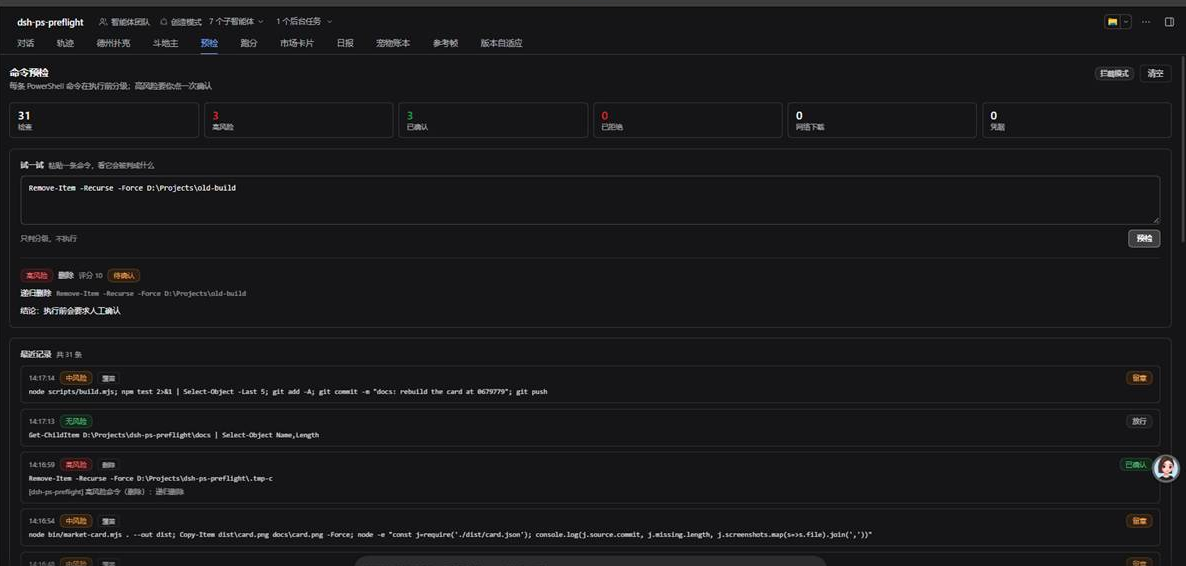This screenshot has height=566, width=1186.
Task: Click the green 无风险 badge on 14:17:13 record
Action: (76, 421)
